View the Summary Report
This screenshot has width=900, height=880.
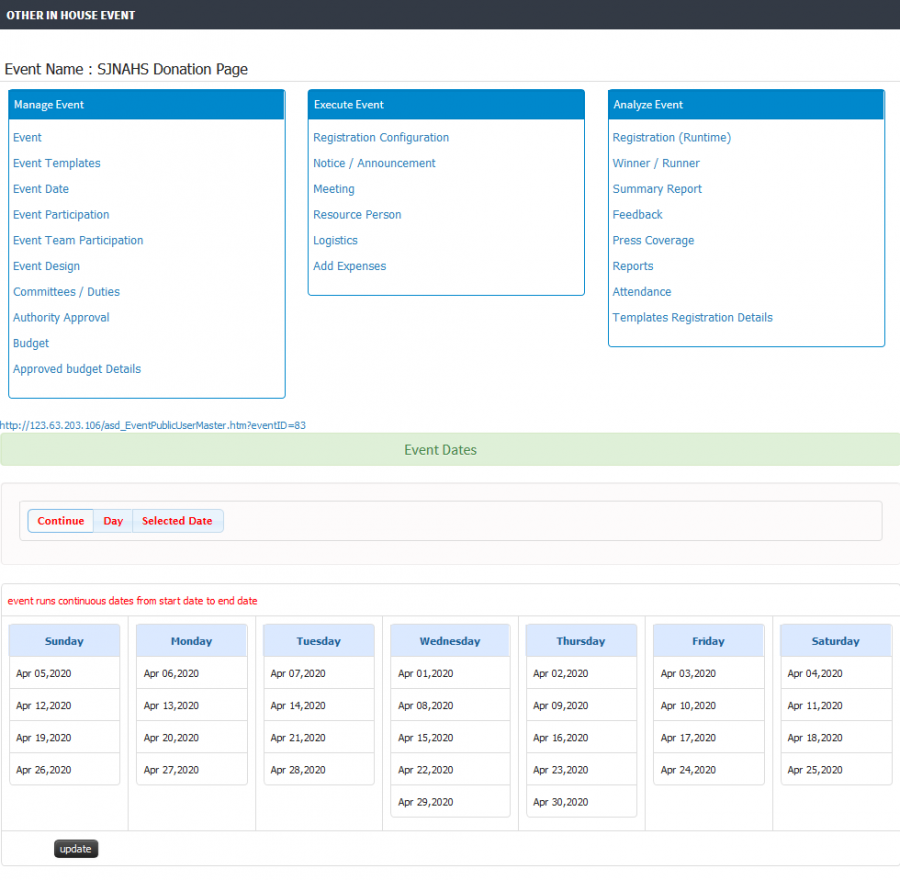[x=657, y=189]
